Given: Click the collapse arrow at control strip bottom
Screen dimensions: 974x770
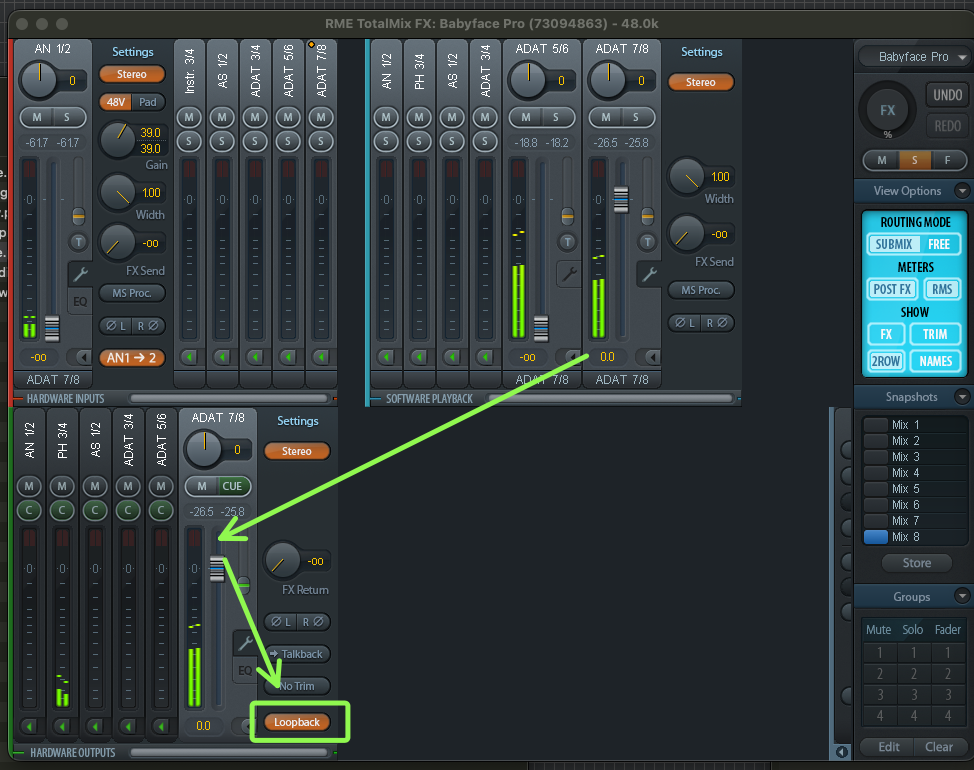Looking at the screenshot, I should click(842, 751).
